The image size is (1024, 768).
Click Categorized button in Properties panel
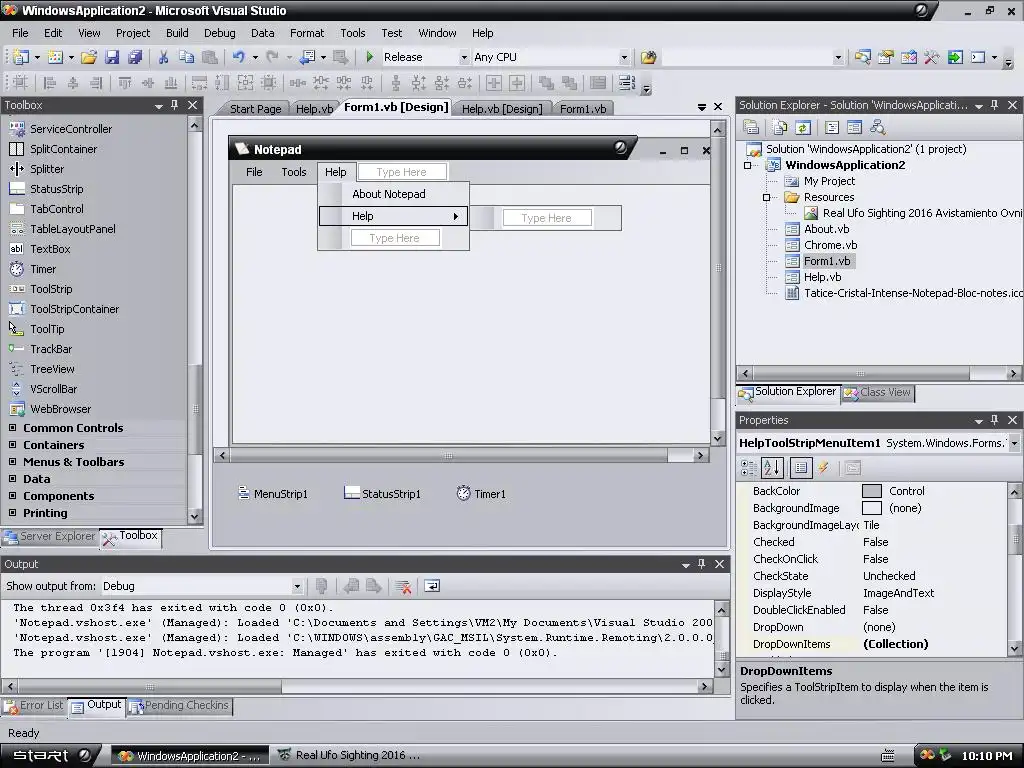[x=748, y=467]
